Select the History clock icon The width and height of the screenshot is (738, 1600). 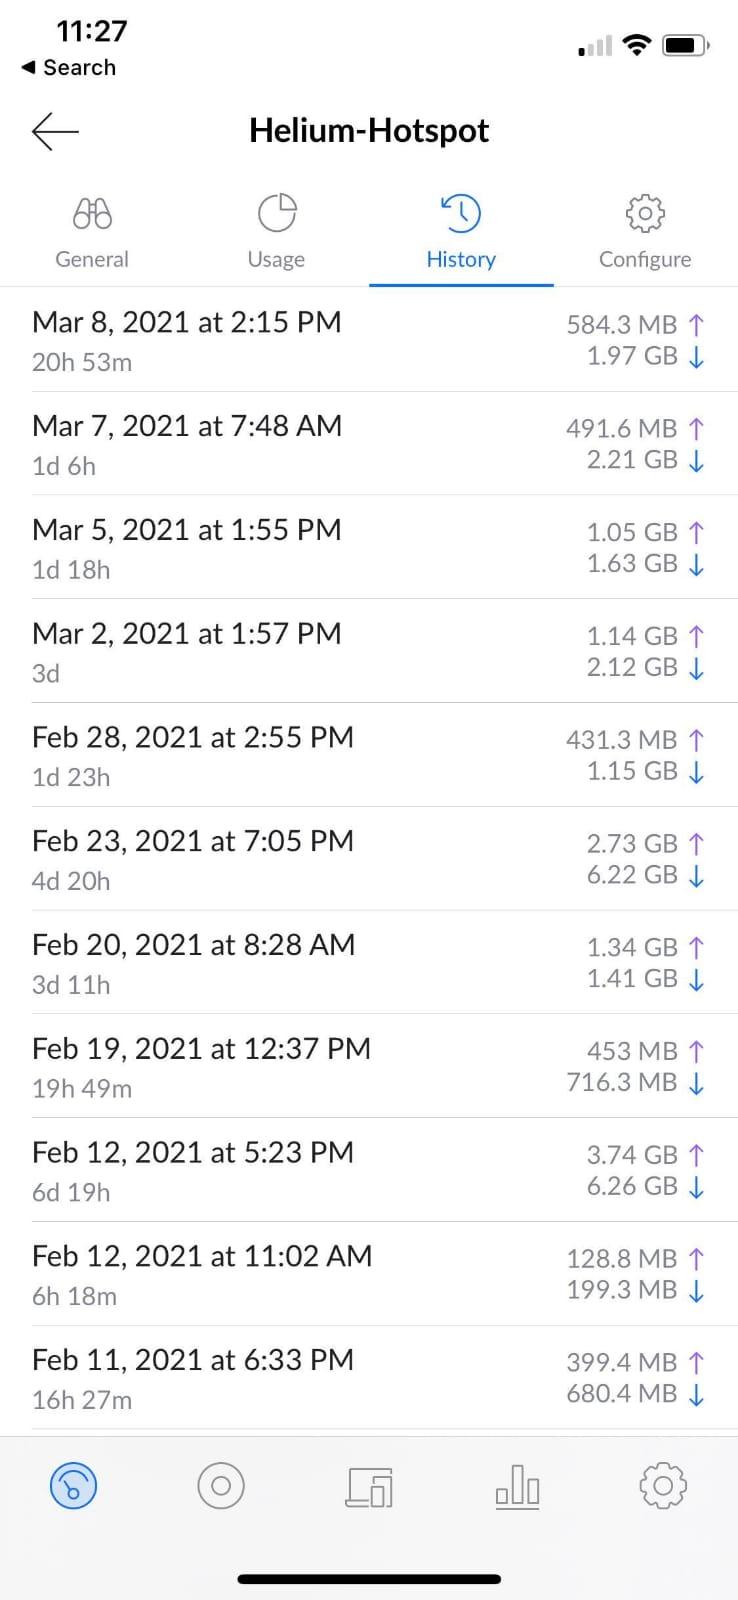[461, 214]
